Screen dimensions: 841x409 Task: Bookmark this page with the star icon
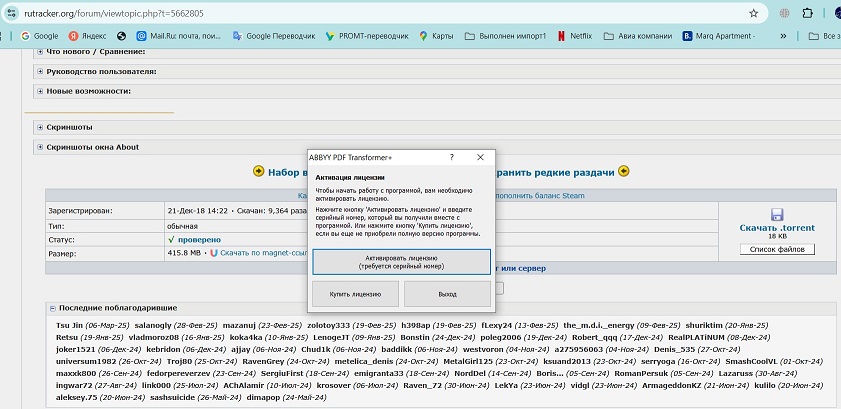753,13
